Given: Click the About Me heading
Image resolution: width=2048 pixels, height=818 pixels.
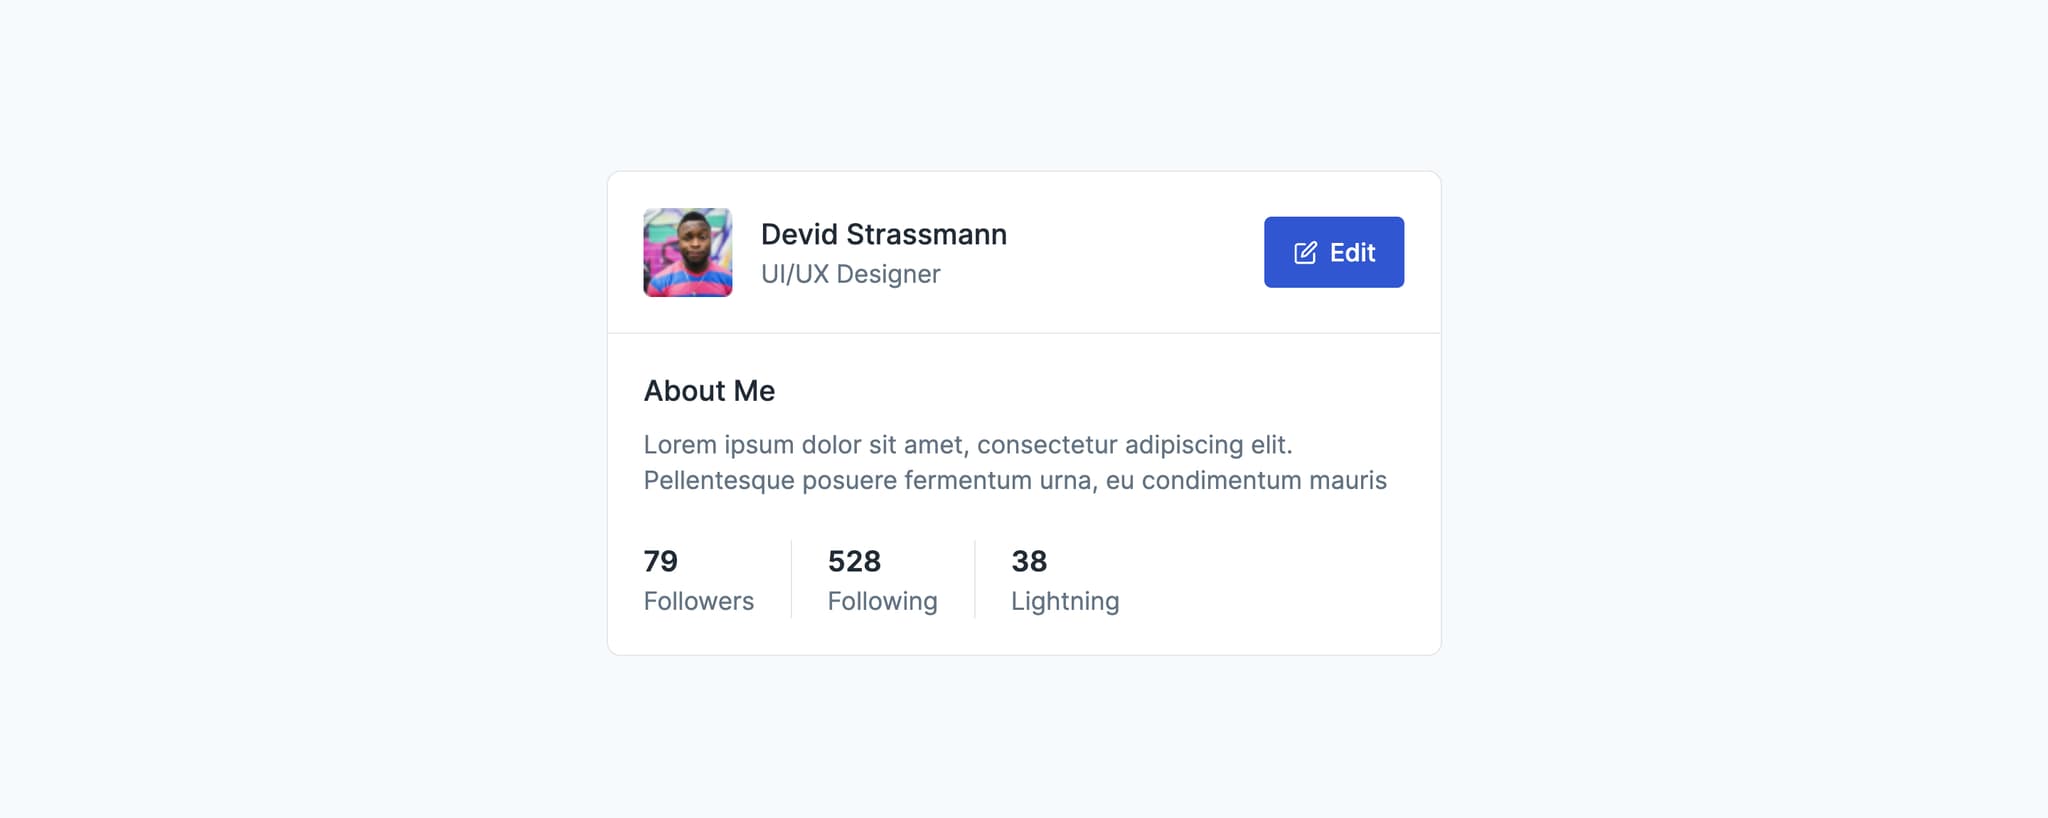Looking at the screenshot, I should pyautogui.click(x=709, y=391).
